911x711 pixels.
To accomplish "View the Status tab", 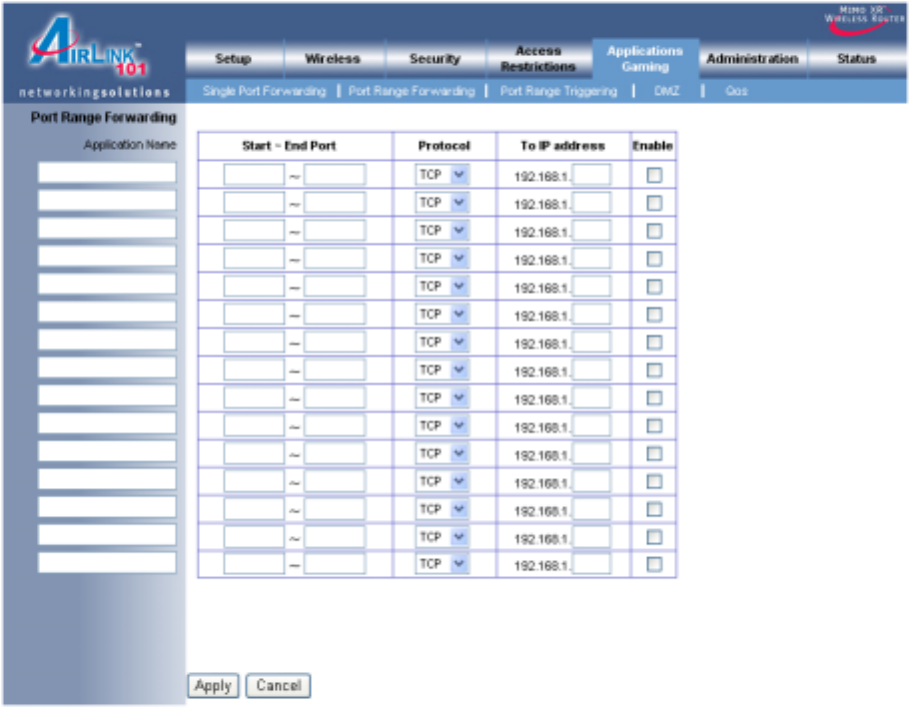I will 856,59.
